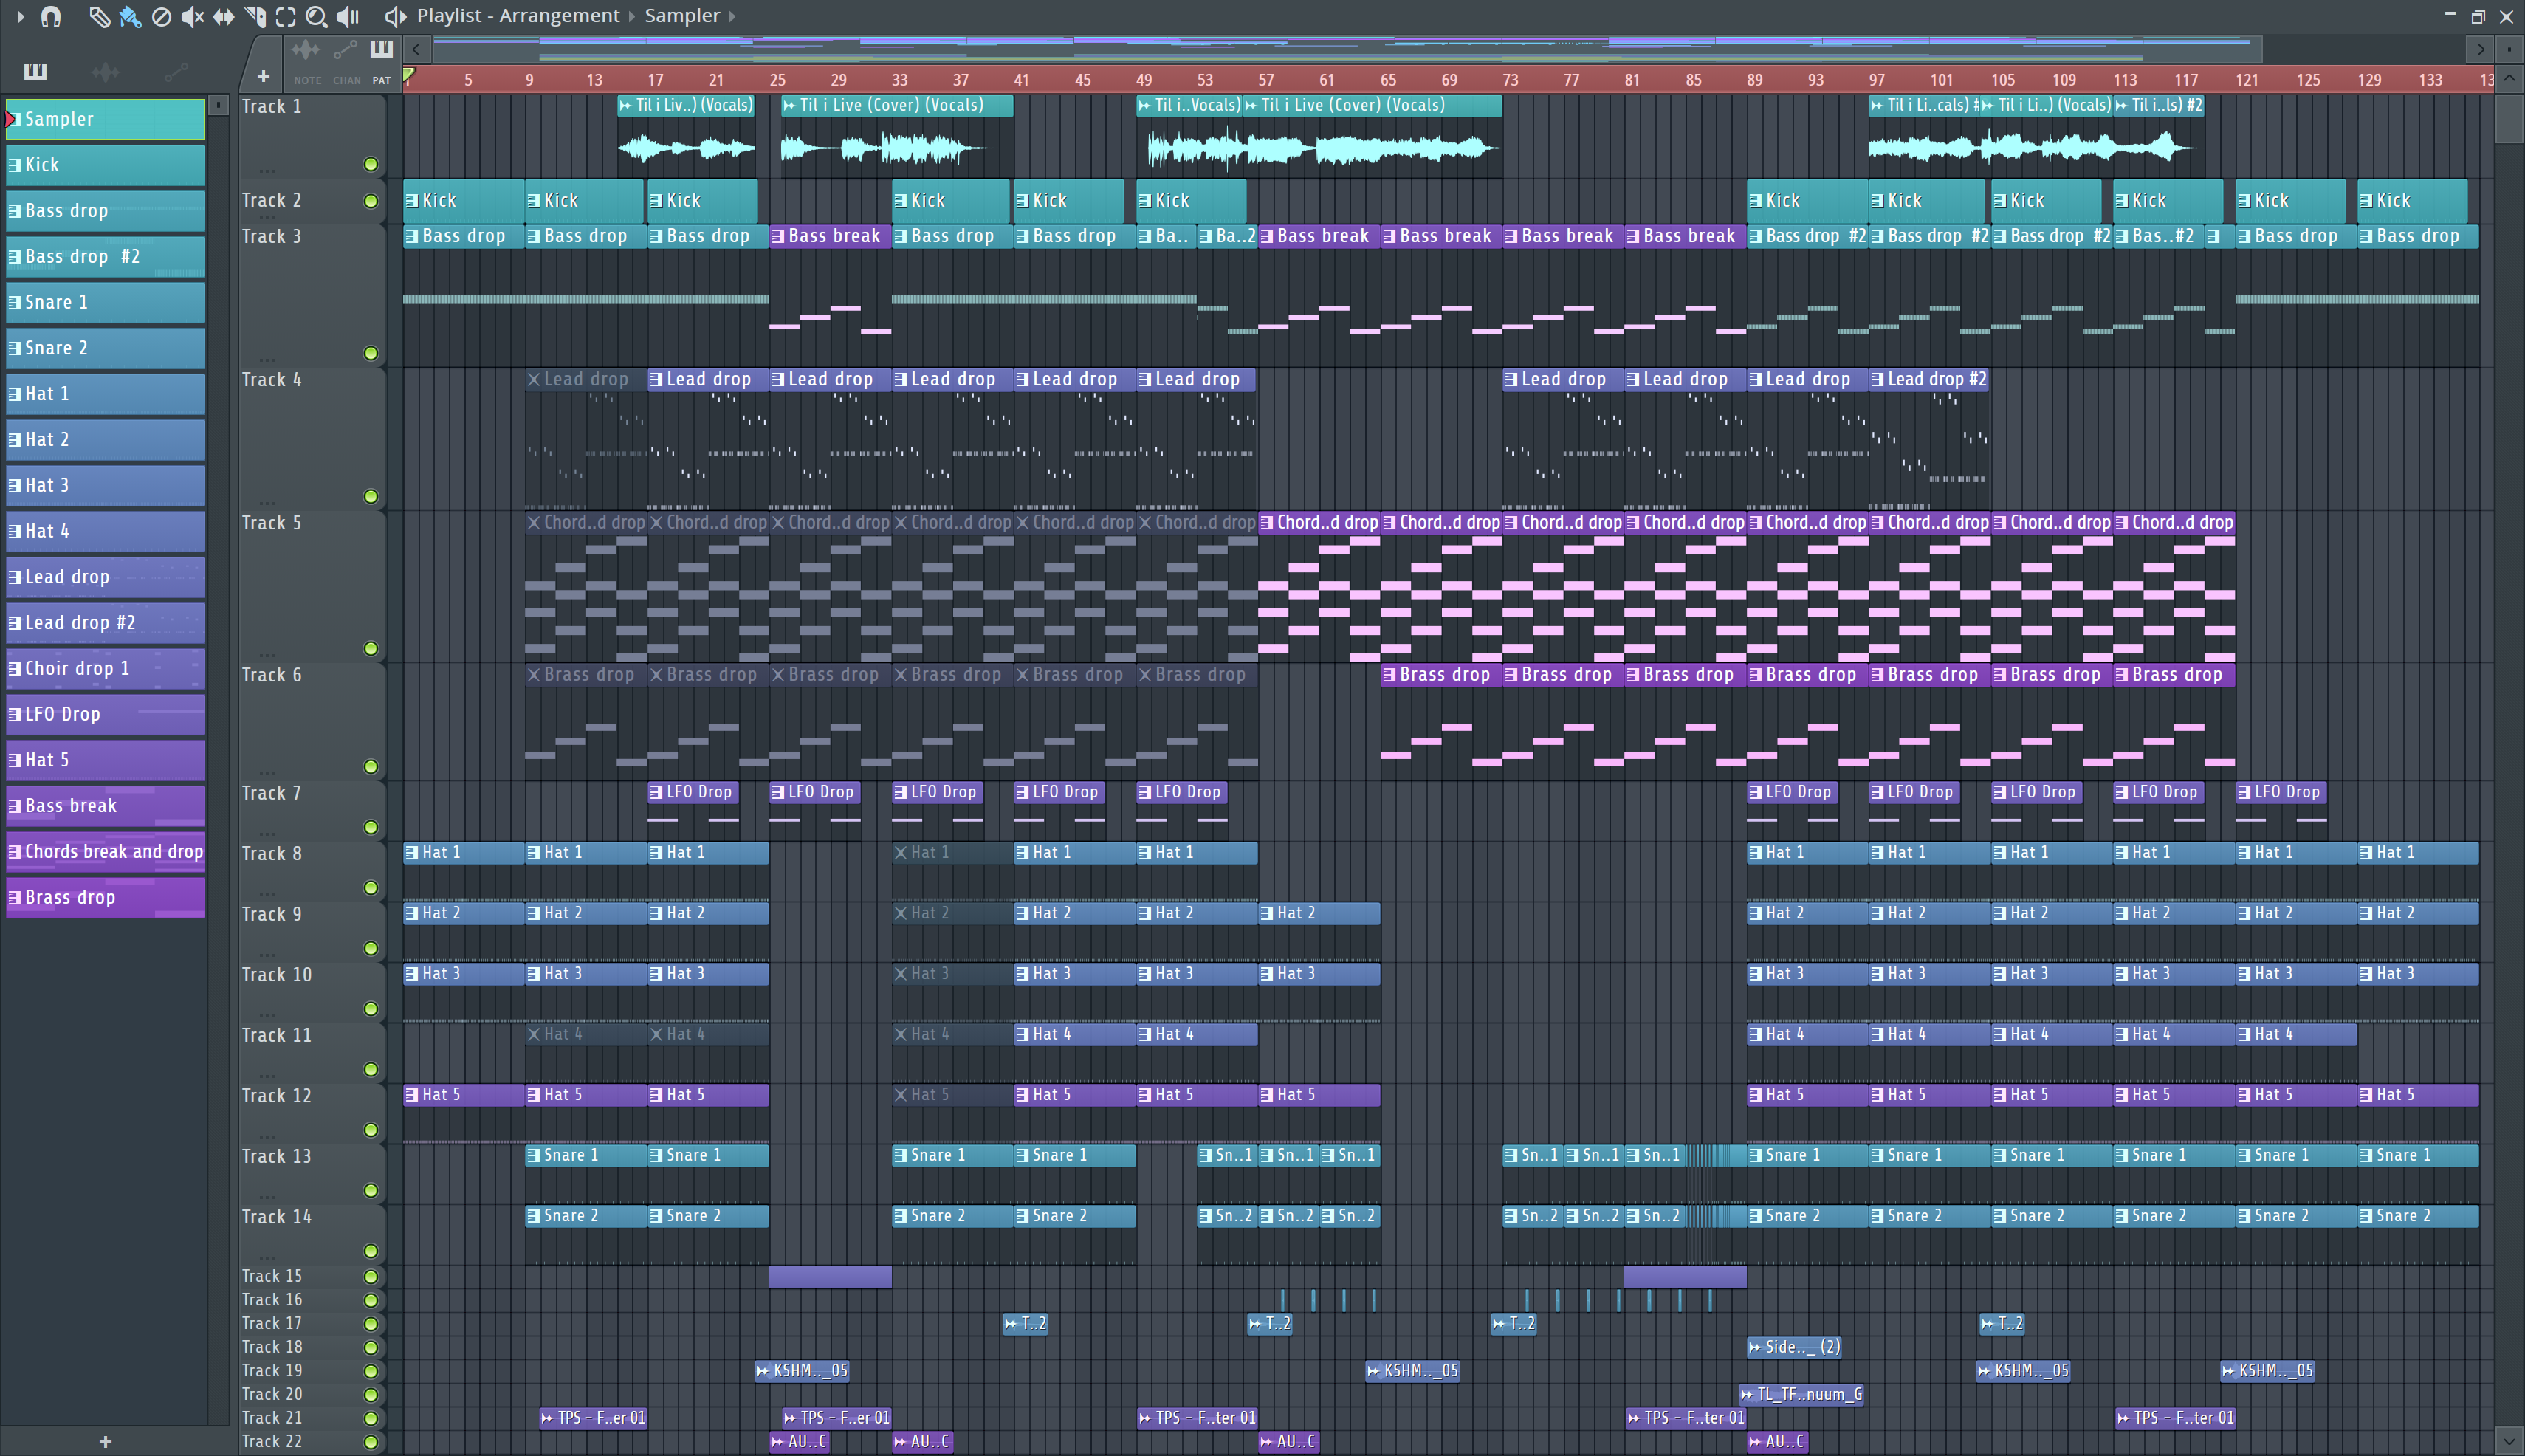The image size is (2525, 1456).
Task: Mute Track 10 with its green dot
Action: point(371,1009)
